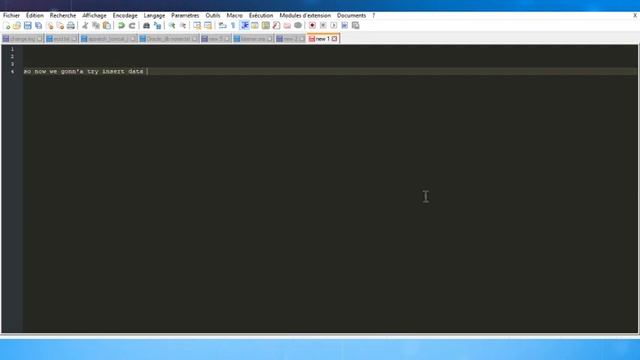Open the Outils menu

[x=213, y=16]
